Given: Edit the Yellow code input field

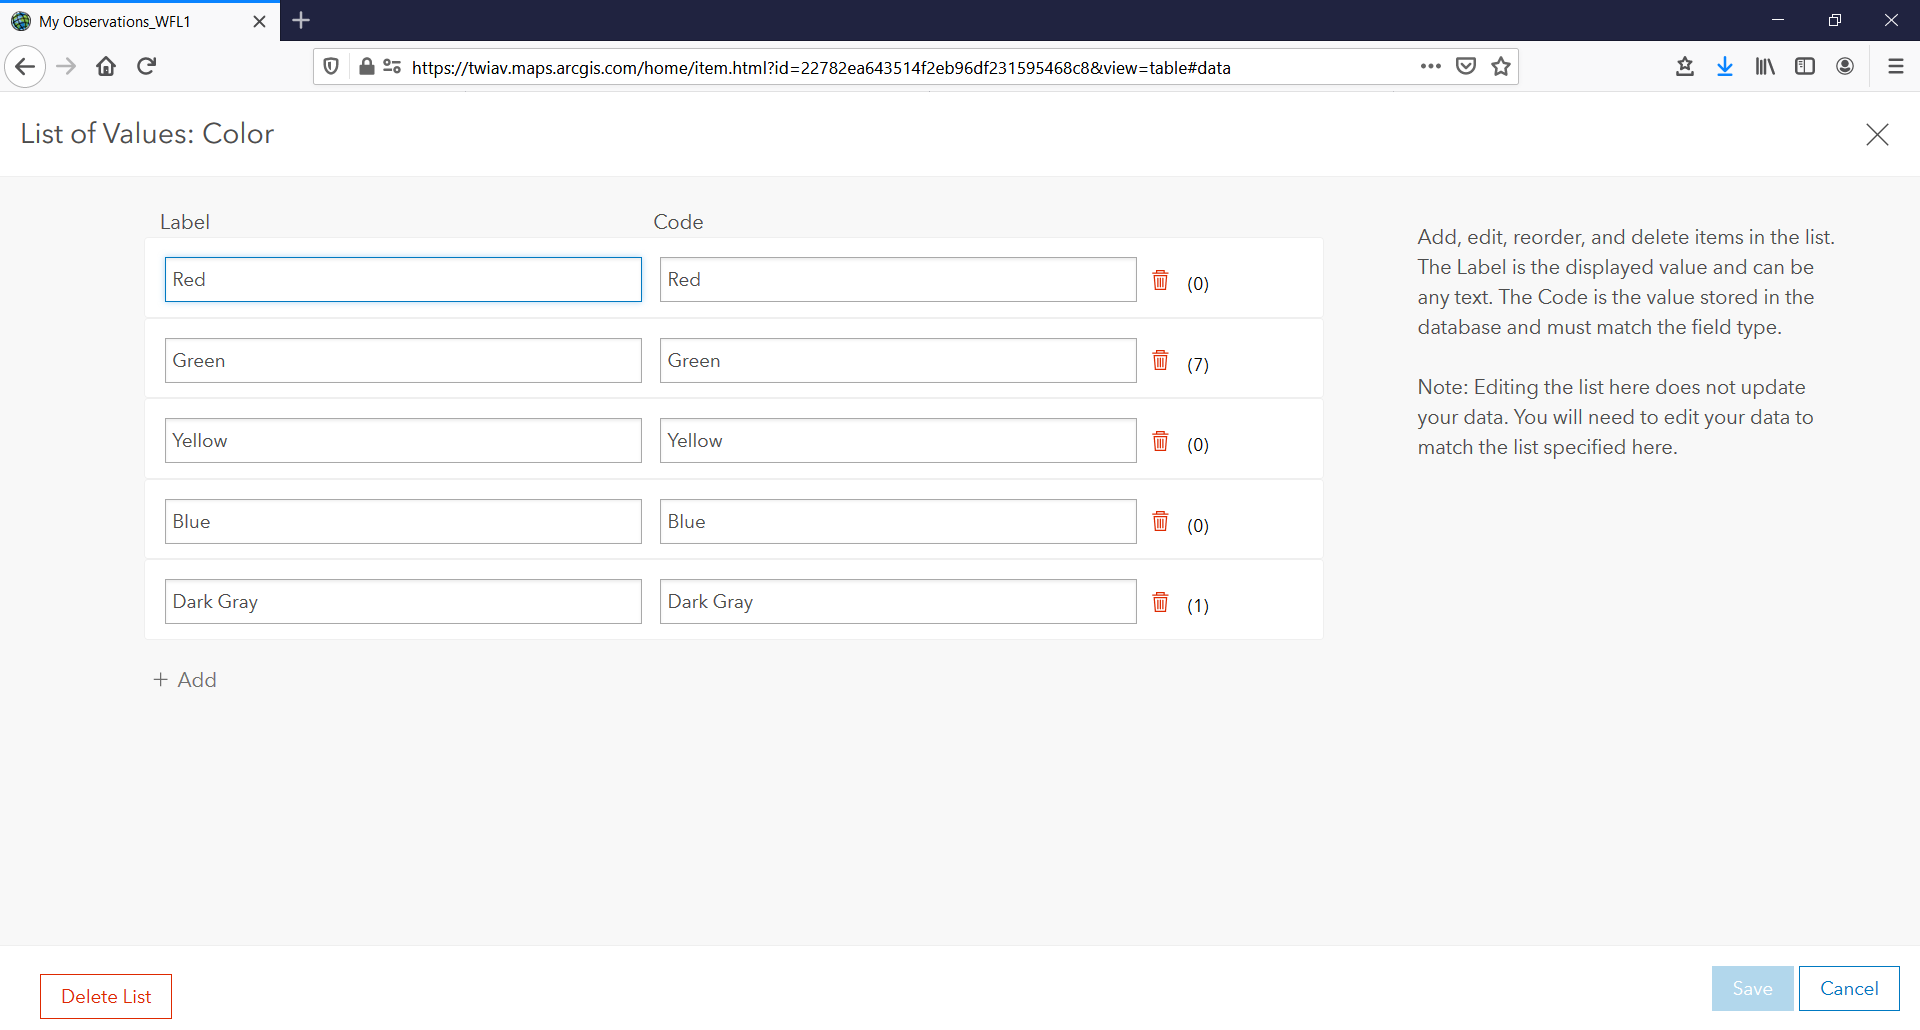Looking at the screenshot, I should pos(897,440).
